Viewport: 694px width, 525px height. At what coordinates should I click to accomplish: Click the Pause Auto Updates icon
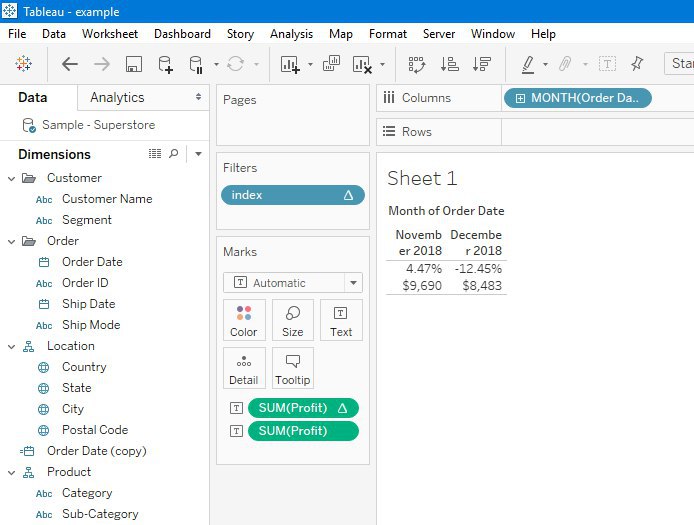point(196,64)
